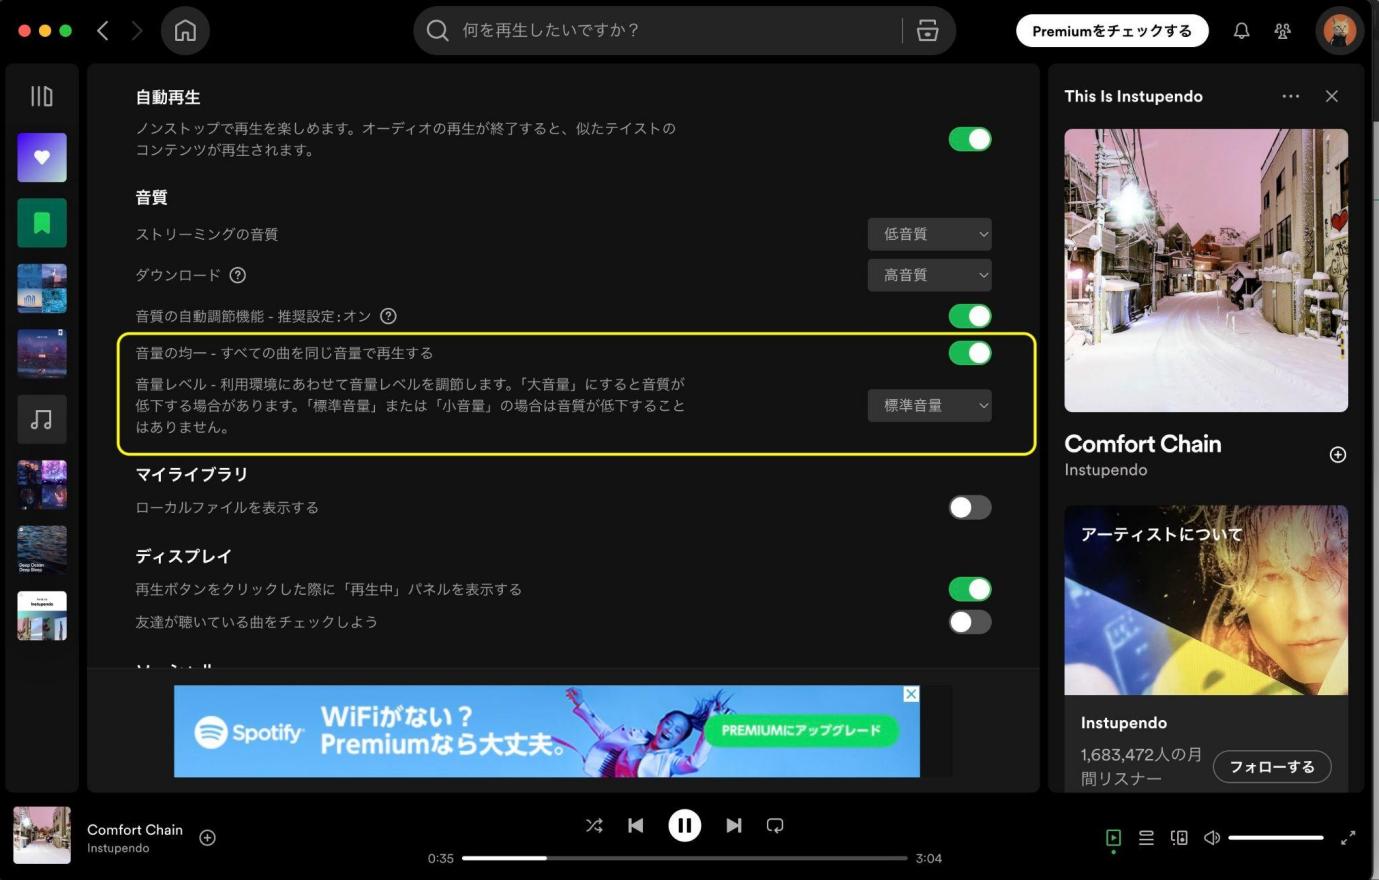This screenshot has height=880, width=1379.
Task: Open notifications bell icon
Action: [x=1241, y=31]
